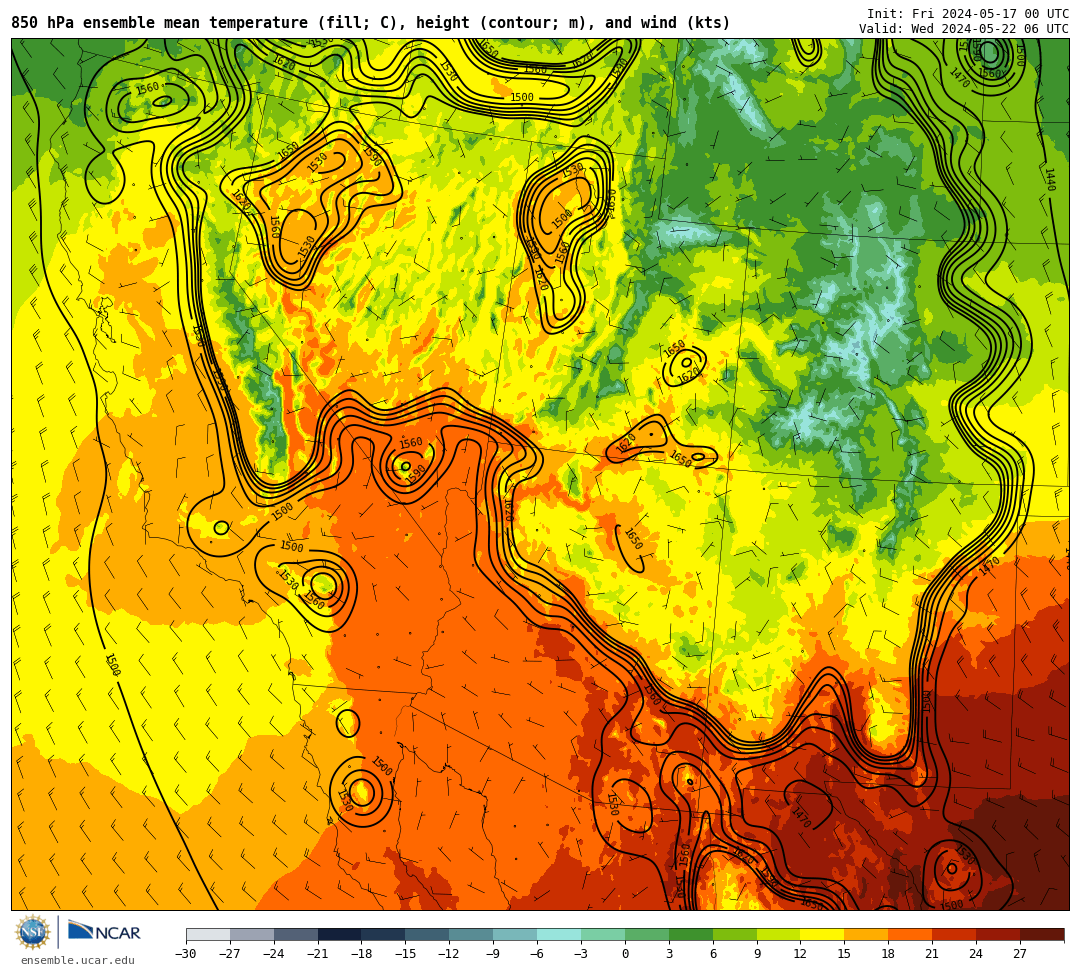The image size is (1080, 973).
Task: Pick the teal −12 to −9 colorbar segment
Action: point(472,934)
